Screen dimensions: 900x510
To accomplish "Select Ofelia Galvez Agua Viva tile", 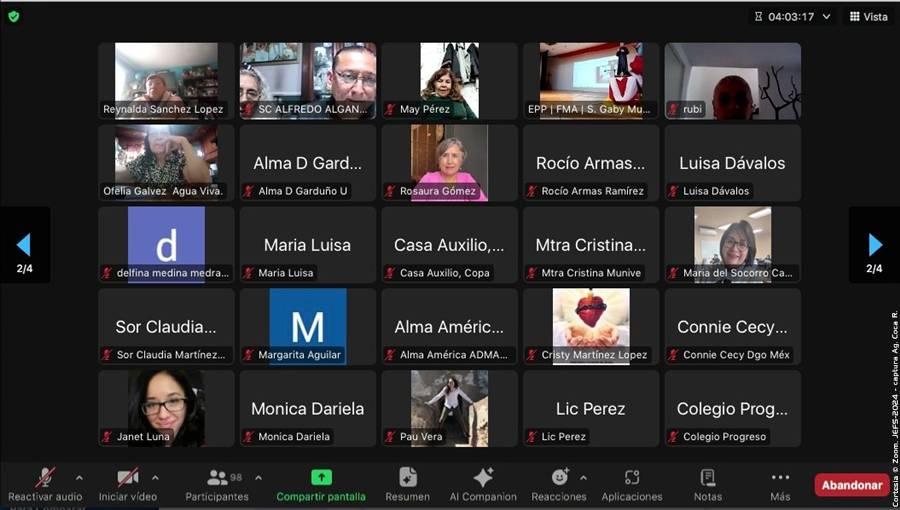I will 166,163.
